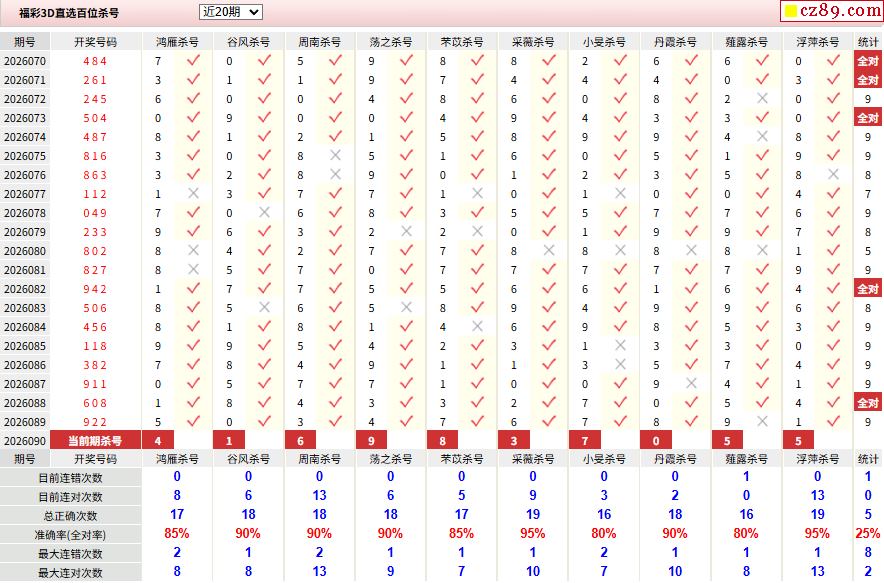This screenshot has height=583, width=884.
Task: Click the 全对 badge in row 2026070
Action: [x=868, y=61]
